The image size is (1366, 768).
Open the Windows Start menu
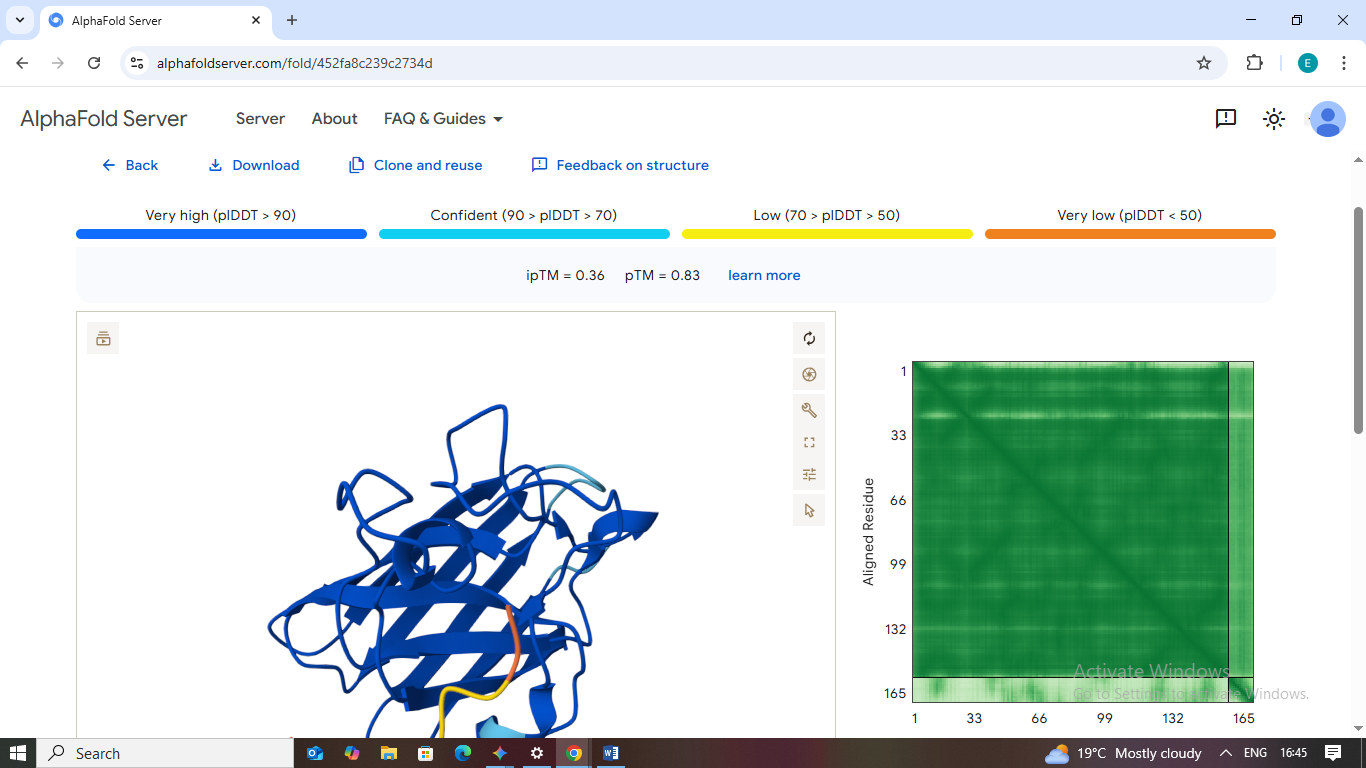pos(18,753)
